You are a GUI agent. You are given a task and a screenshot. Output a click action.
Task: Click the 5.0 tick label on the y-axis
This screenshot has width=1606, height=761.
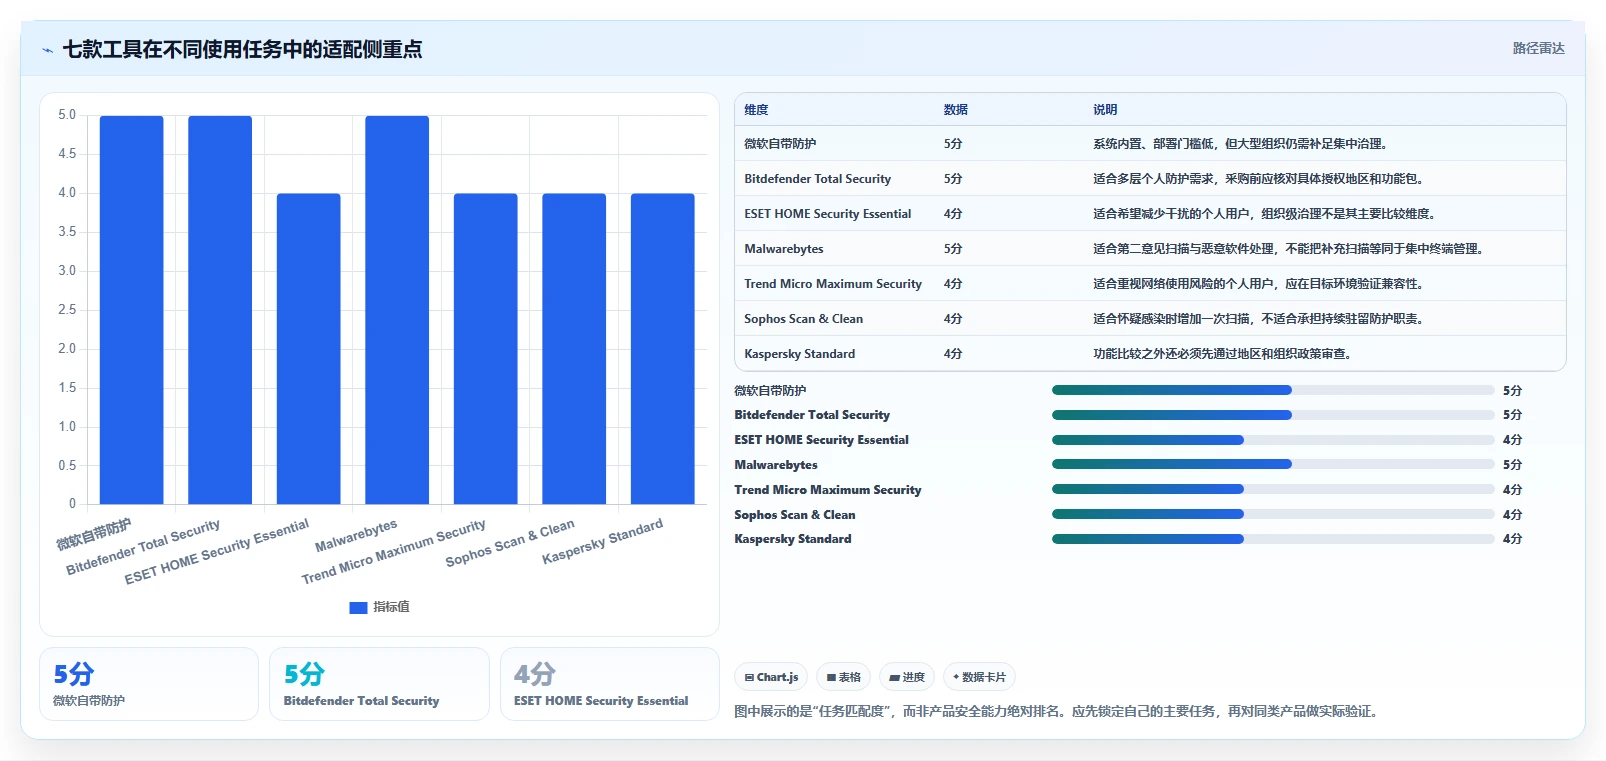click(x=67, y=115)
